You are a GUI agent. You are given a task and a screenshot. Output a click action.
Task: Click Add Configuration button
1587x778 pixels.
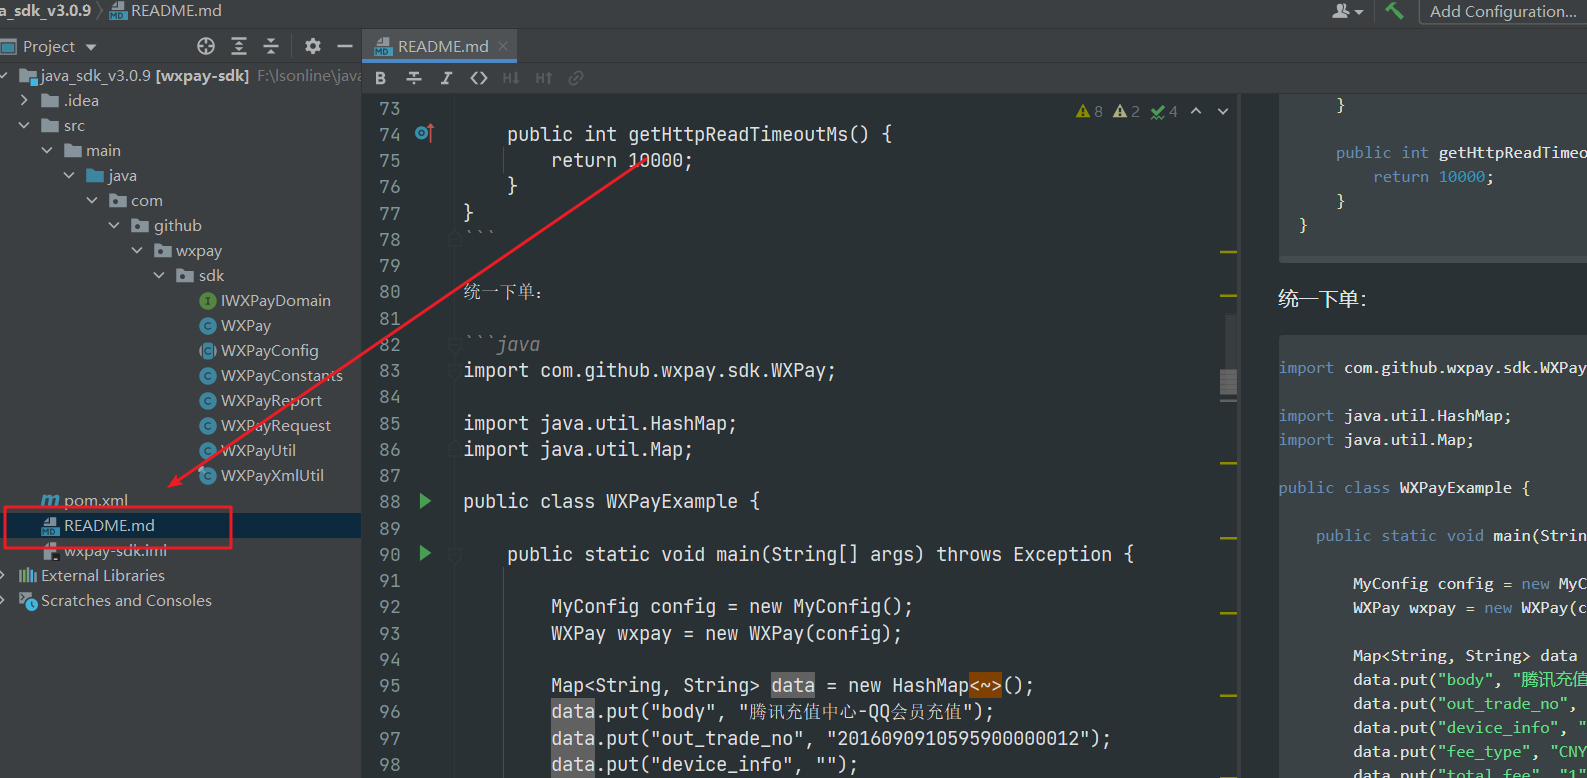[x=1503, y=11]
